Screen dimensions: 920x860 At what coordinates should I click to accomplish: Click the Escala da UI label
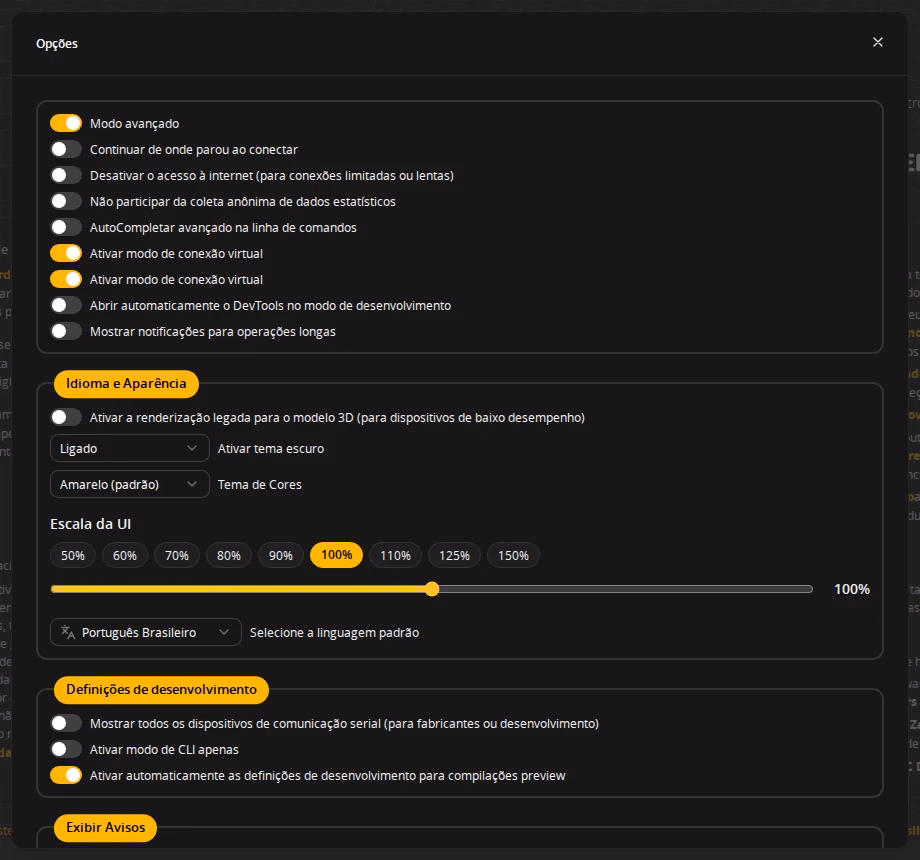click(90, 524)
